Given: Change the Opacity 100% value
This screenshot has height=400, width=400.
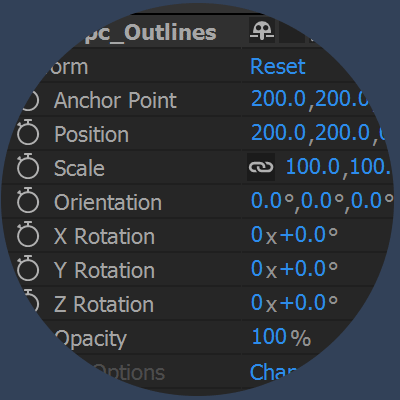Looking at the screenshot, I should click(282, 337).
